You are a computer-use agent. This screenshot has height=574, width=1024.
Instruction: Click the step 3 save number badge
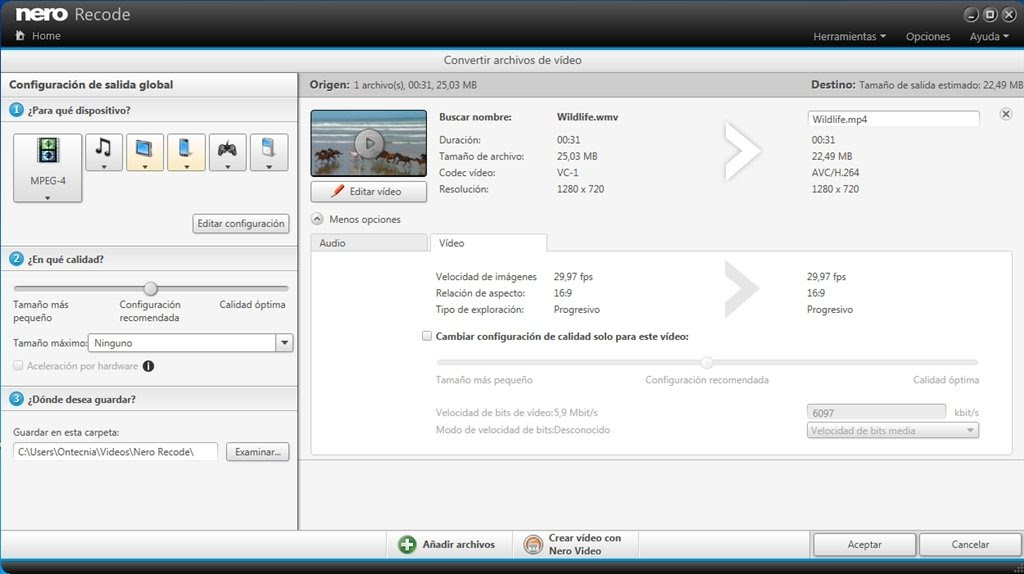pos(16,398)
